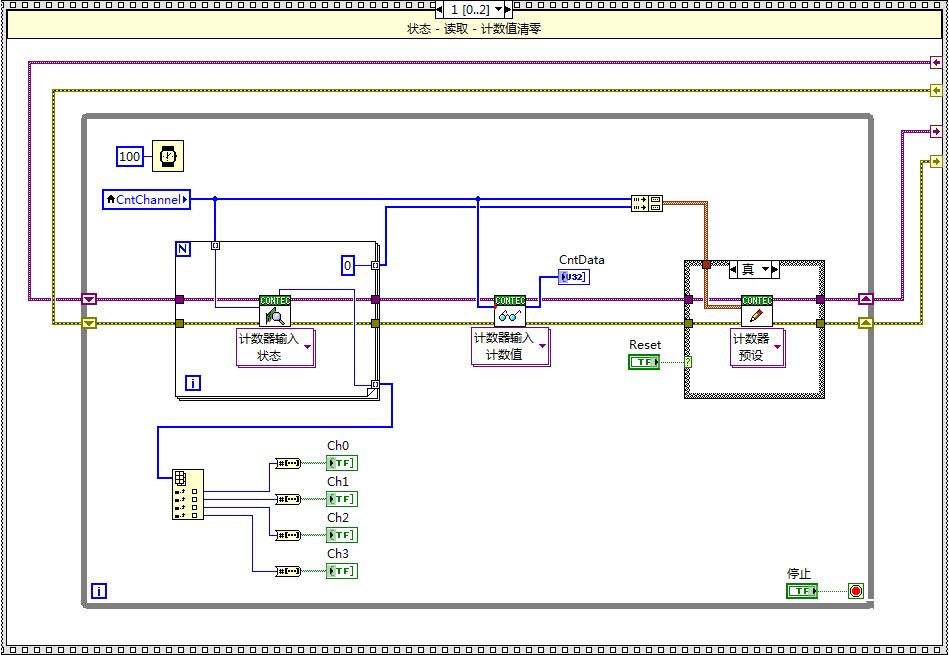Viewport: 949px width, 655px height.
Task: Select the counter preset CONTEC write node
Action: [756, 311]
